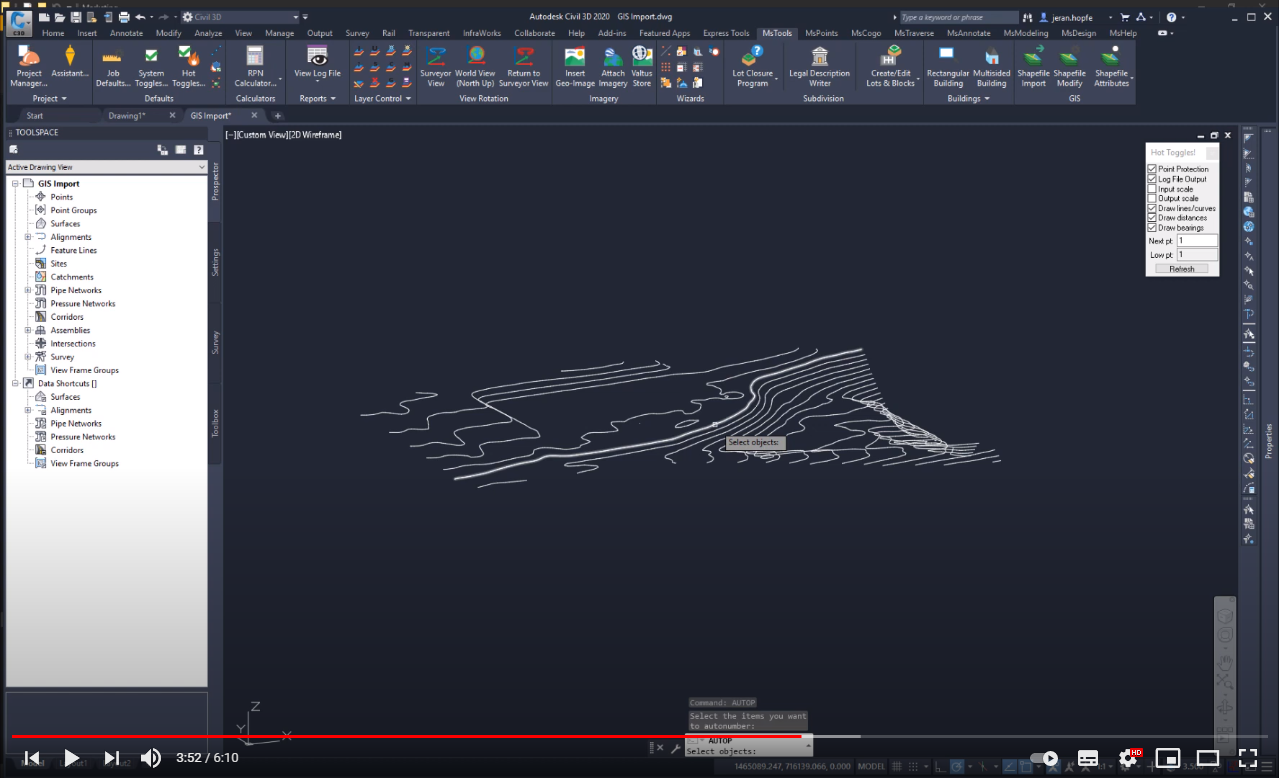
Task: Open the MsPoints ribbon tab
Action: [x=821, y=33]
